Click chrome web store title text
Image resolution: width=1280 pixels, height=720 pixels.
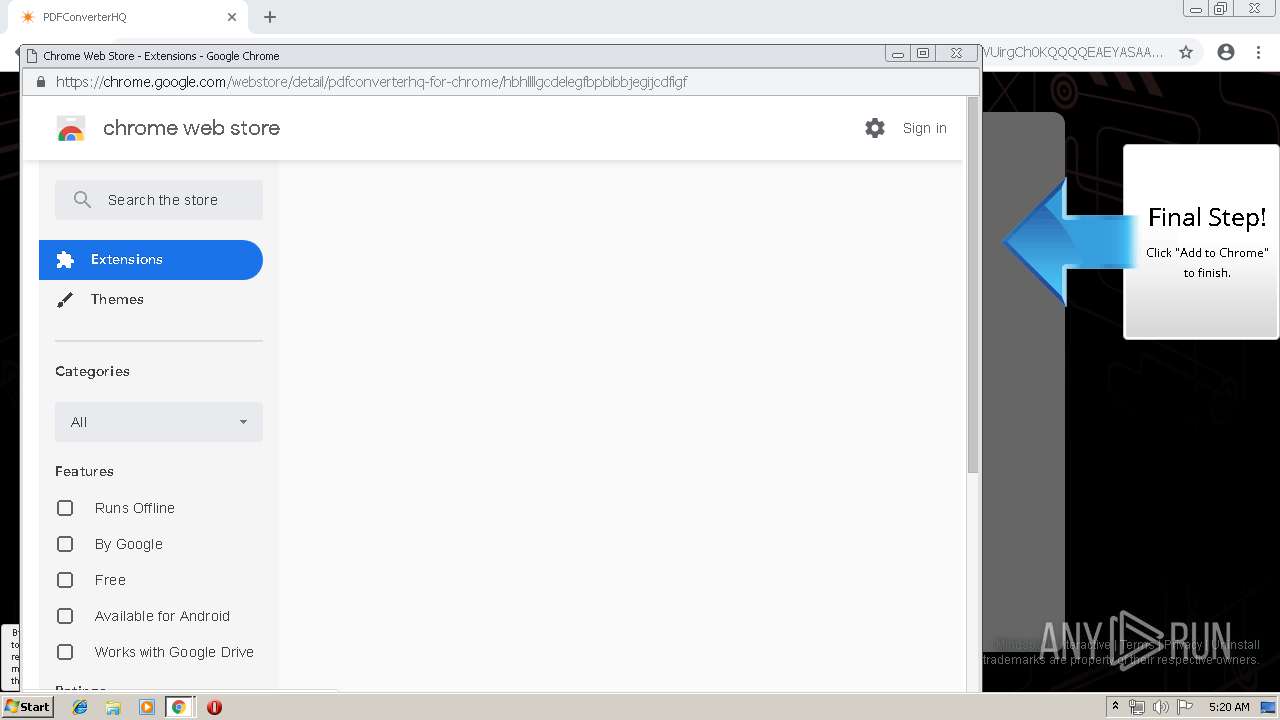coord(191,128)
